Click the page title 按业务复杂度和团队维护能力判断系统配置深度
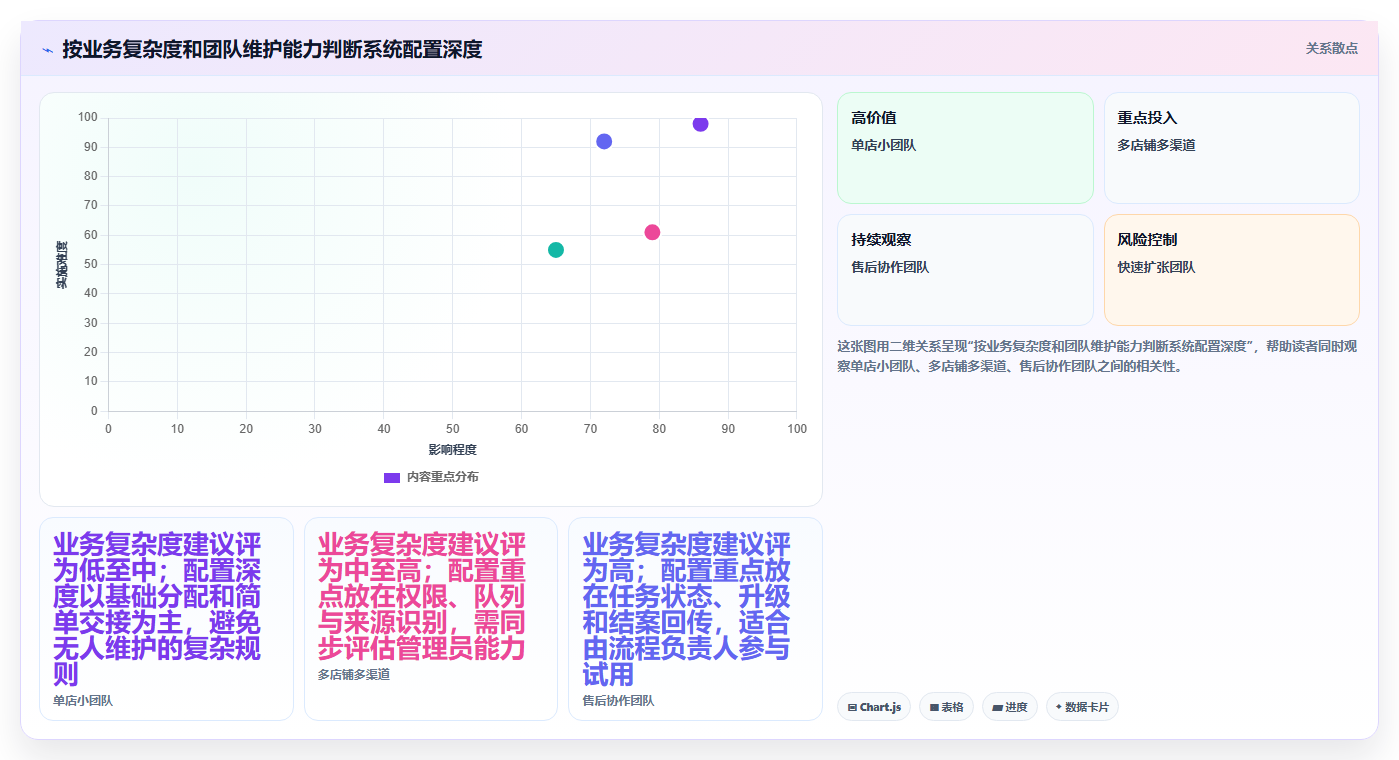This screenshot has width=1399, height=760. (x=272, y=49)
